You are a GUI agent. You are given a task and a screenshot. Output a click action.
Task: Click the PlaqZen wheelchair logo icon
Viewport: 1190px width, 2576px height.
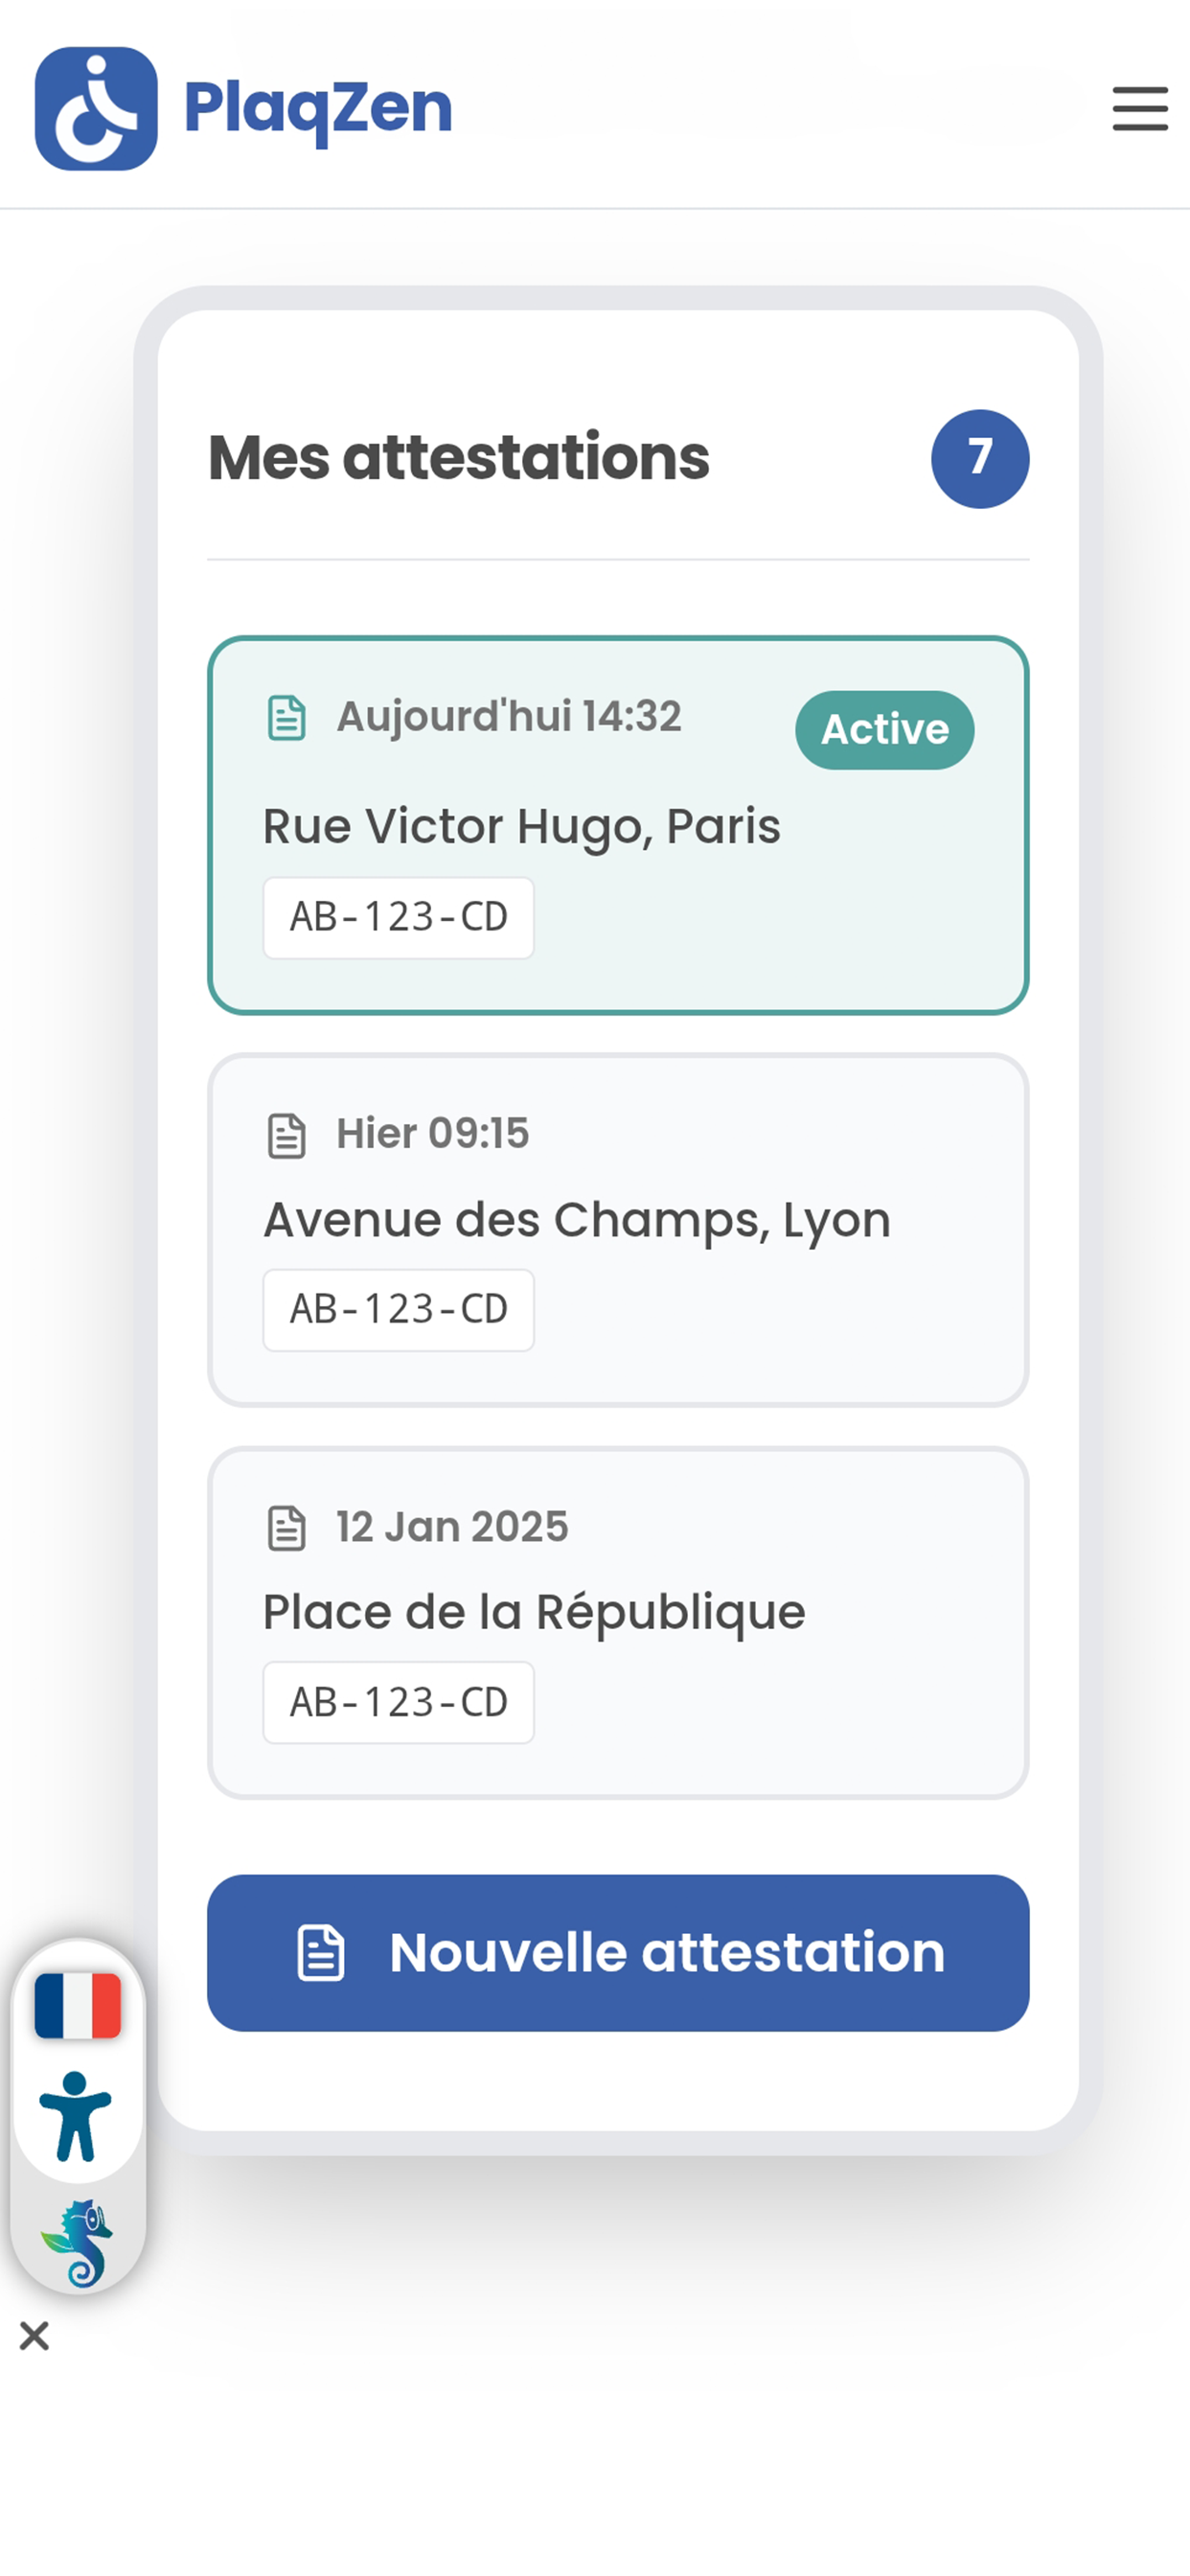96,108
